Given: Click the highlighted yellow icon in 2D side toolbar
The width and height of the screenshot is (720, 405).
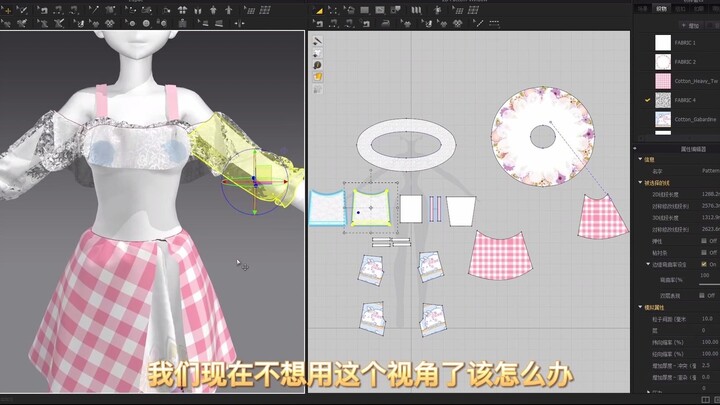Looking at the screenshot, I should point(317,75).
